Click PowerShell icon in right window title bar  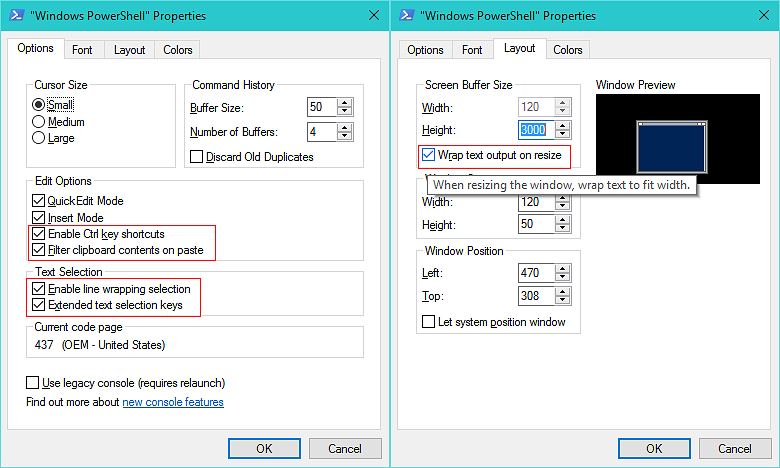pos(407,15)
